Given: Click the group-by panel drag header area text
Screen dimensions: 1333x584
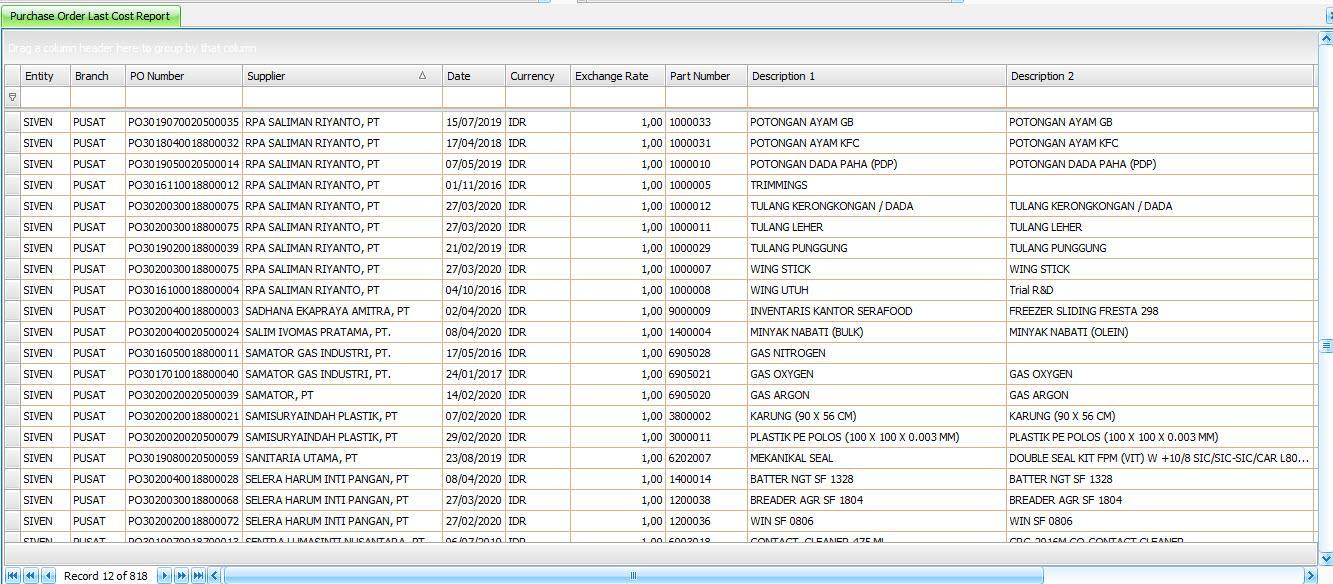Looking at the screenshot, I should tap(132, 48).
